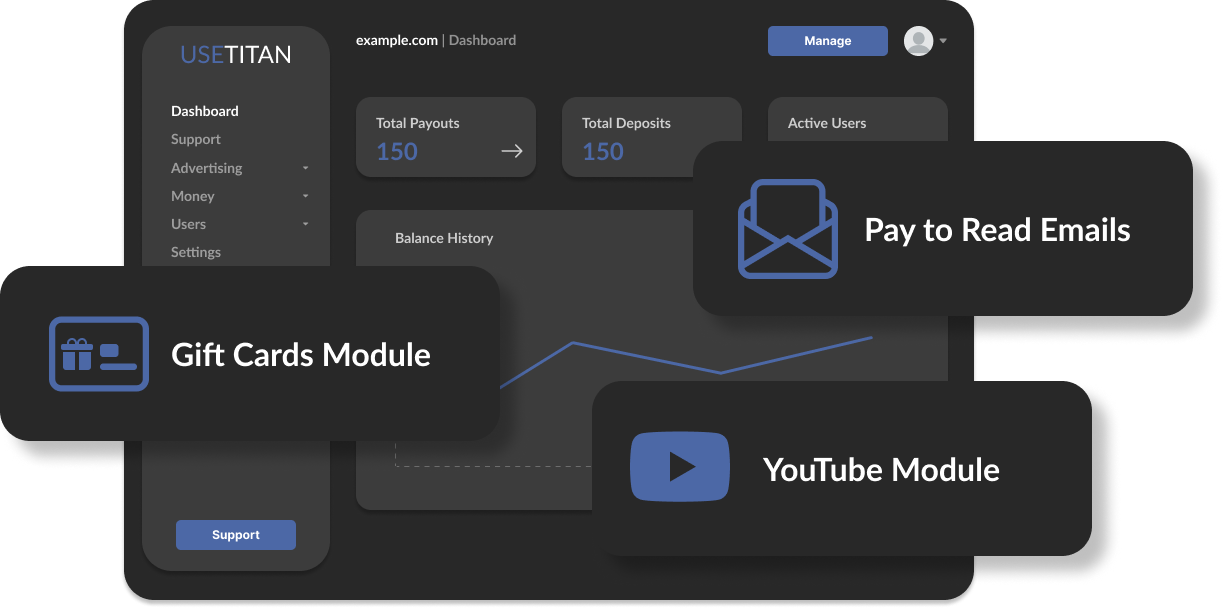Click the example.com breadcrumb text
Image resolution: width=1223 pixels, height=608 pixels.
click(x=397, y=41)
